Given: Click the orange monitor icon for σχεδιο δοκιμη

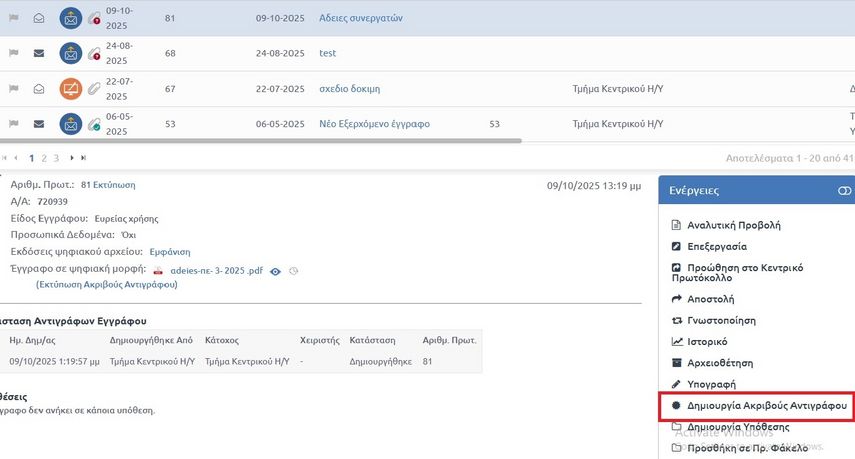Looking at the screenshot, I should (x=70, y=89).
